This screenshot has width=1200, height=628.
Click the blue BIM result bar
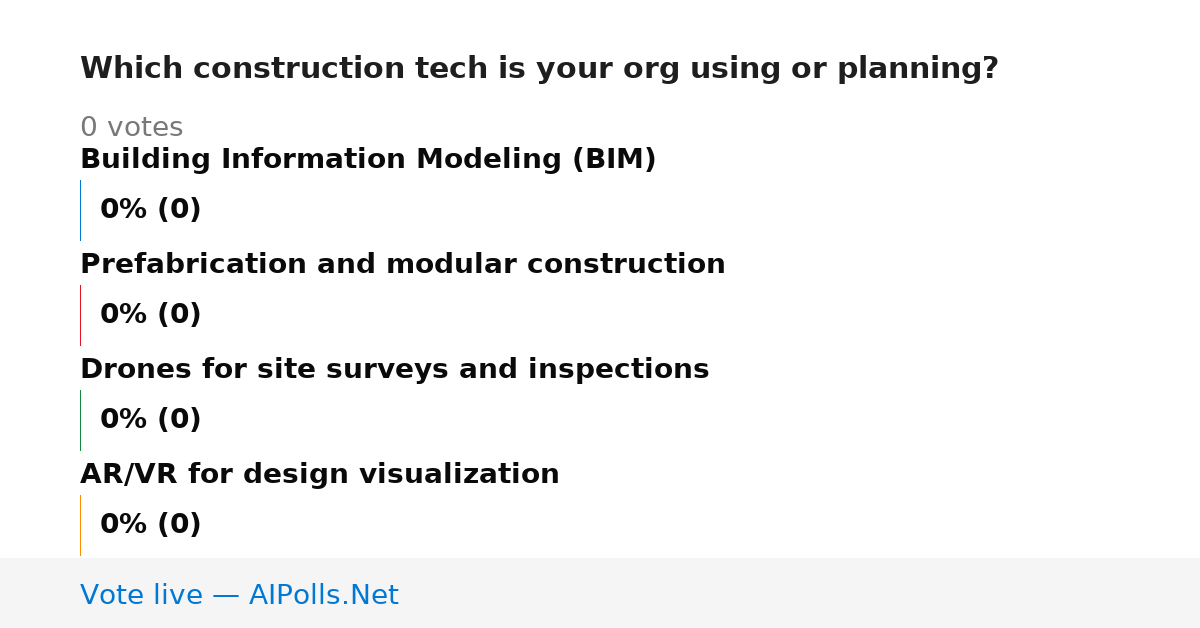tap(80, 210)
